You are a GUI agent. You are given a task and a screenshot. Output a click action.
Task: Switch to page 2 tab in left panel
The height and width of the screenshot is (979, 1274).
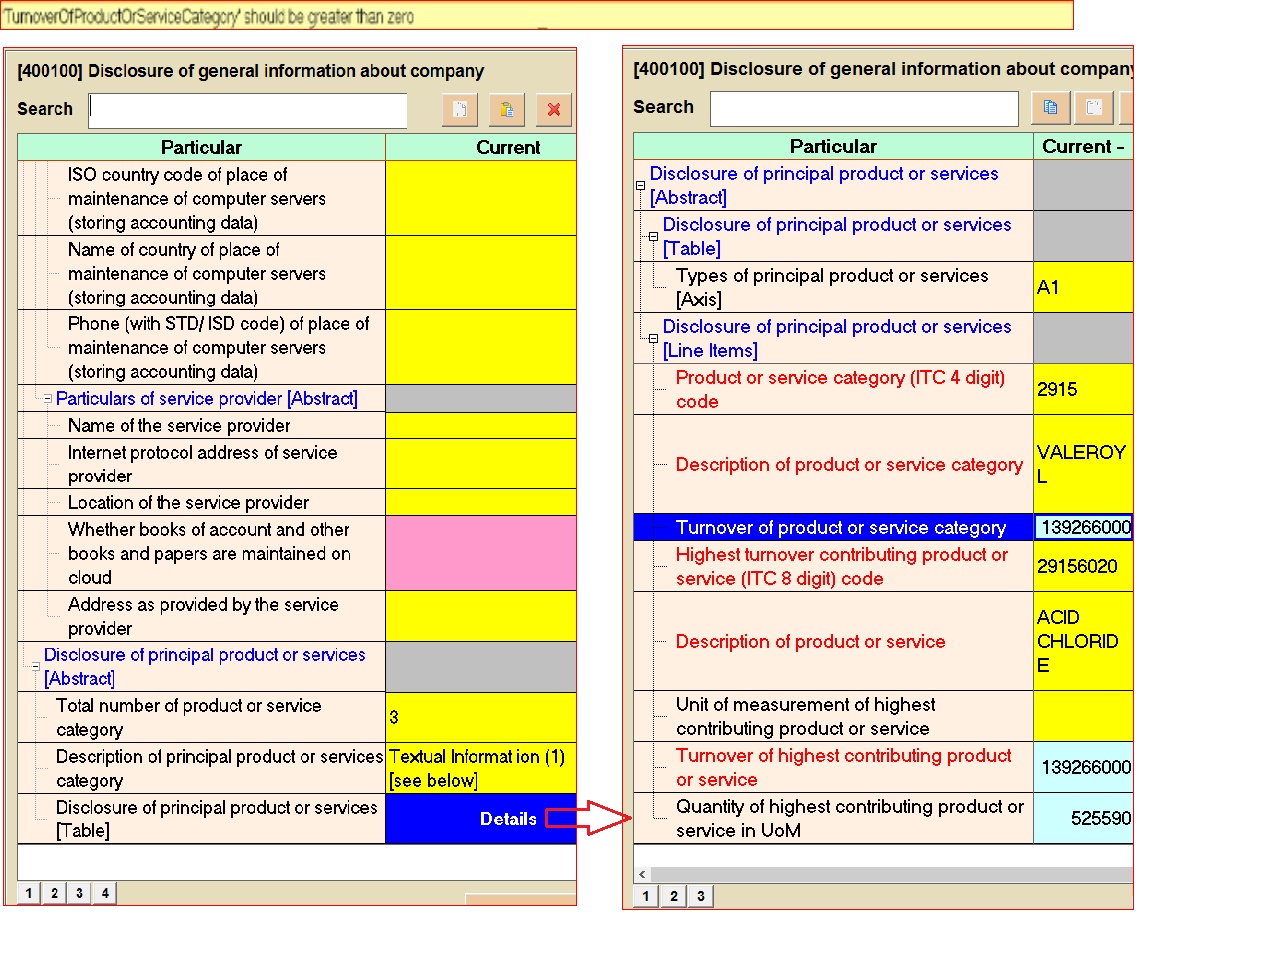pos(54,893)
